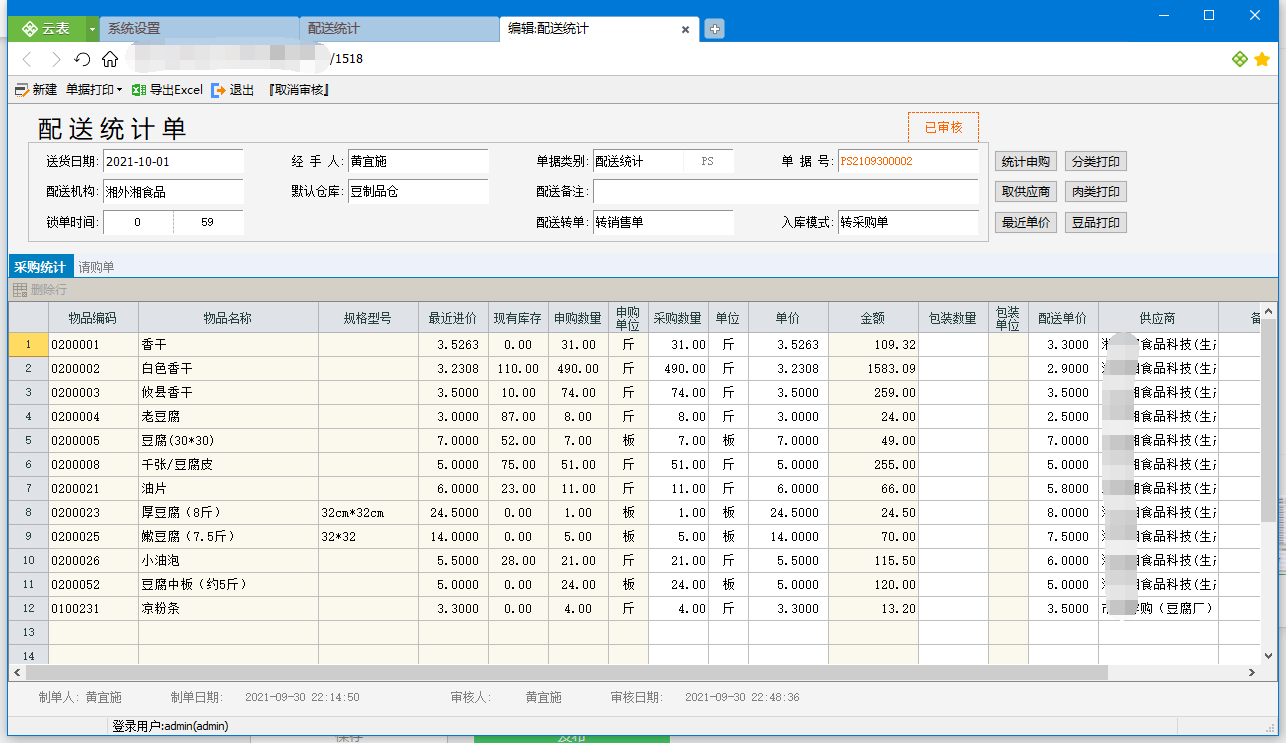Click the 删除行 toolbar button
1286x743 pixels.
(x=40, y=290)
